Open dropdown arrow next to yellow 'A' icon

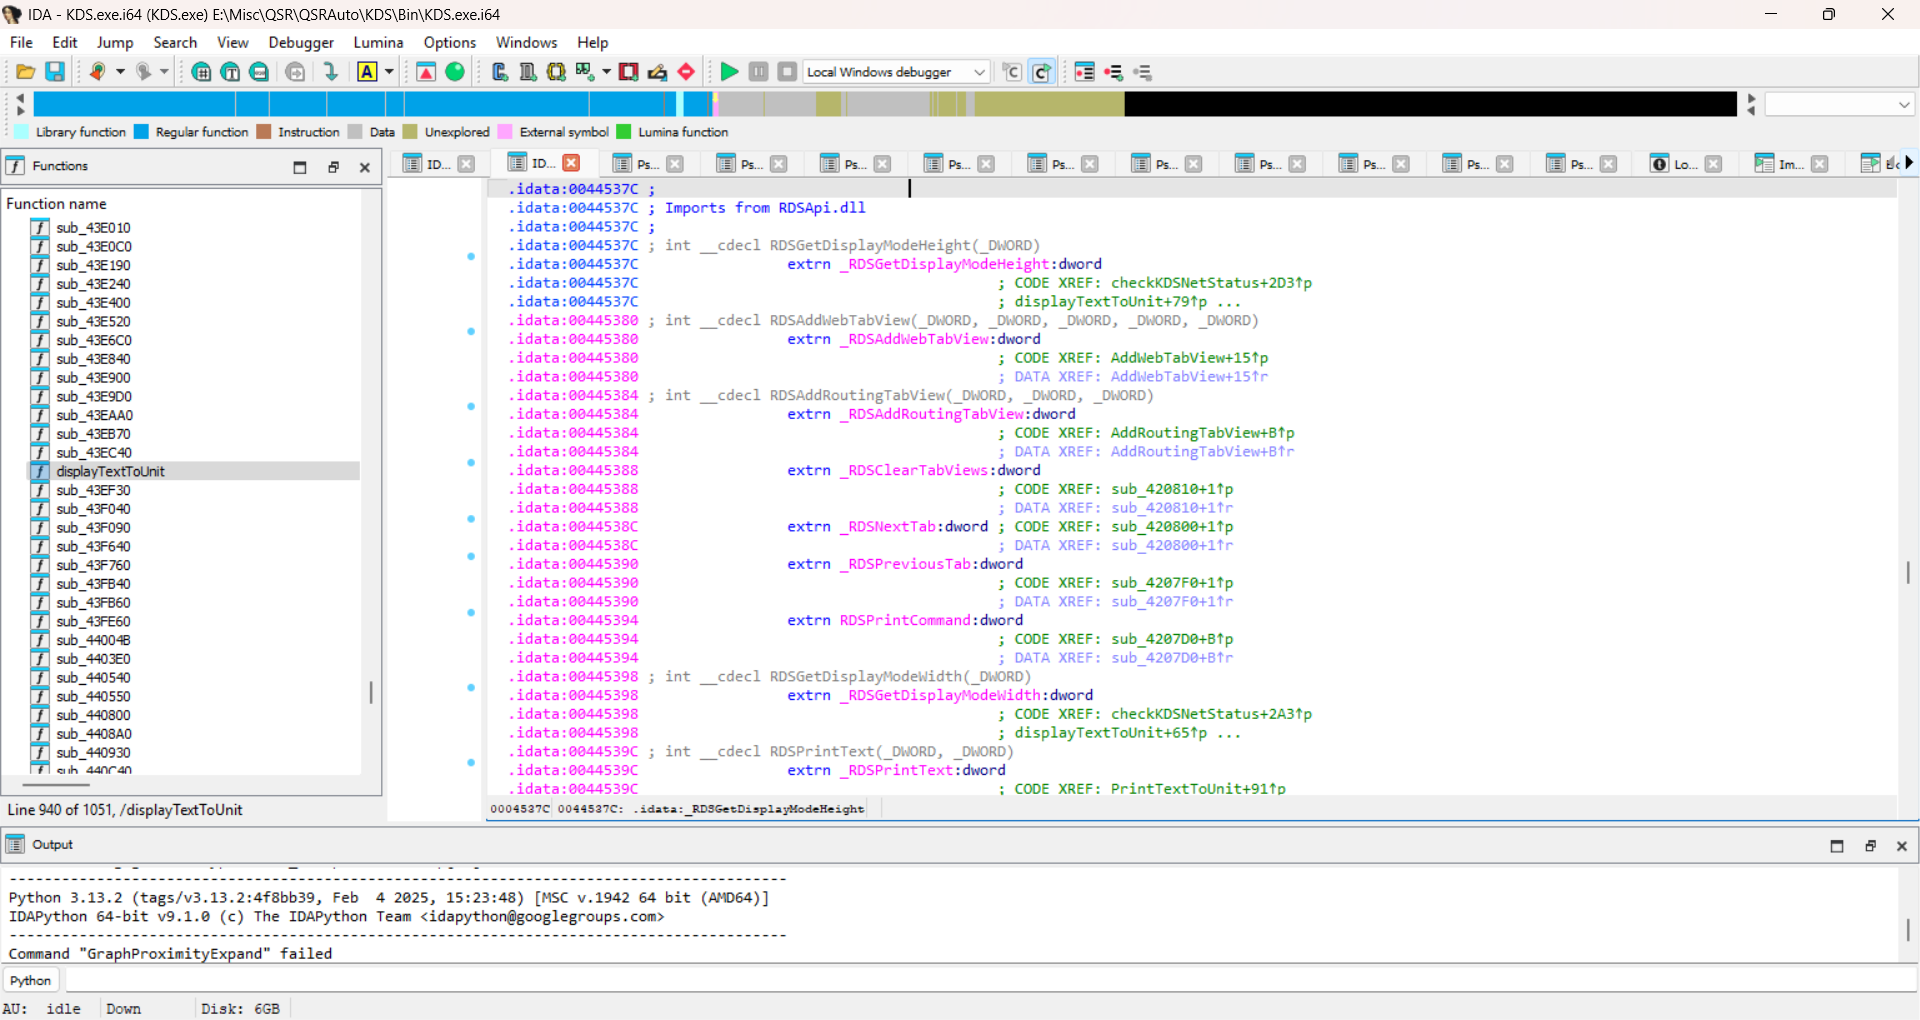pos(389,72)
